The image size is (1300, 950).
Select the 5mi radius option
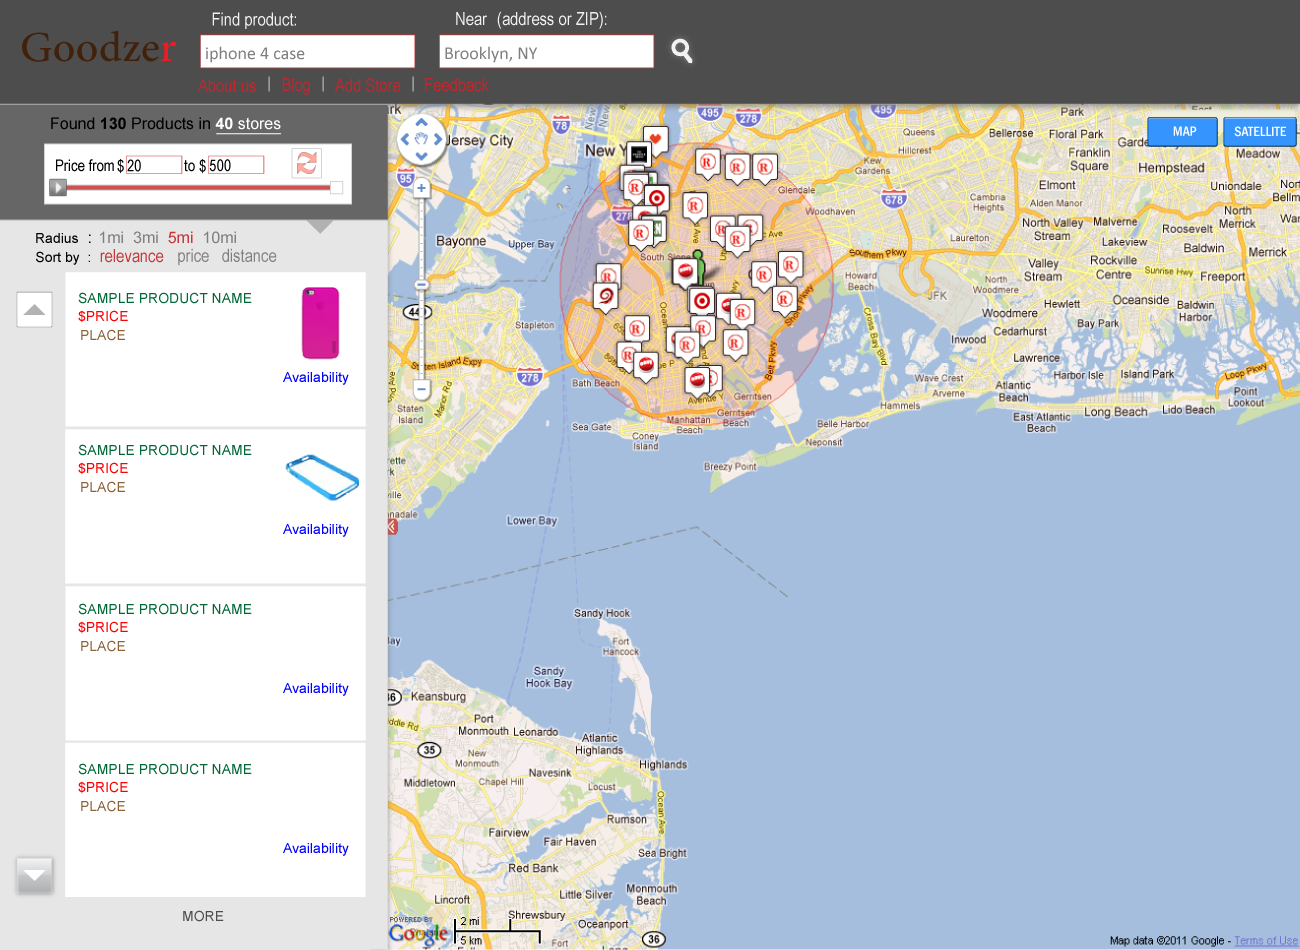(x=181, y=238)
